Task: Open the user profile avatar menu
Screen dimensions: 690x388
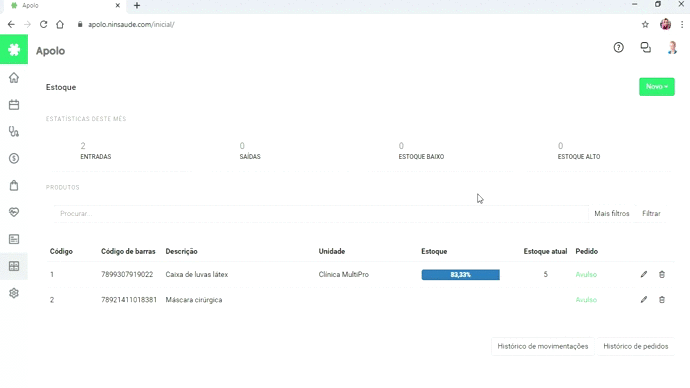Action: point(672,48)
